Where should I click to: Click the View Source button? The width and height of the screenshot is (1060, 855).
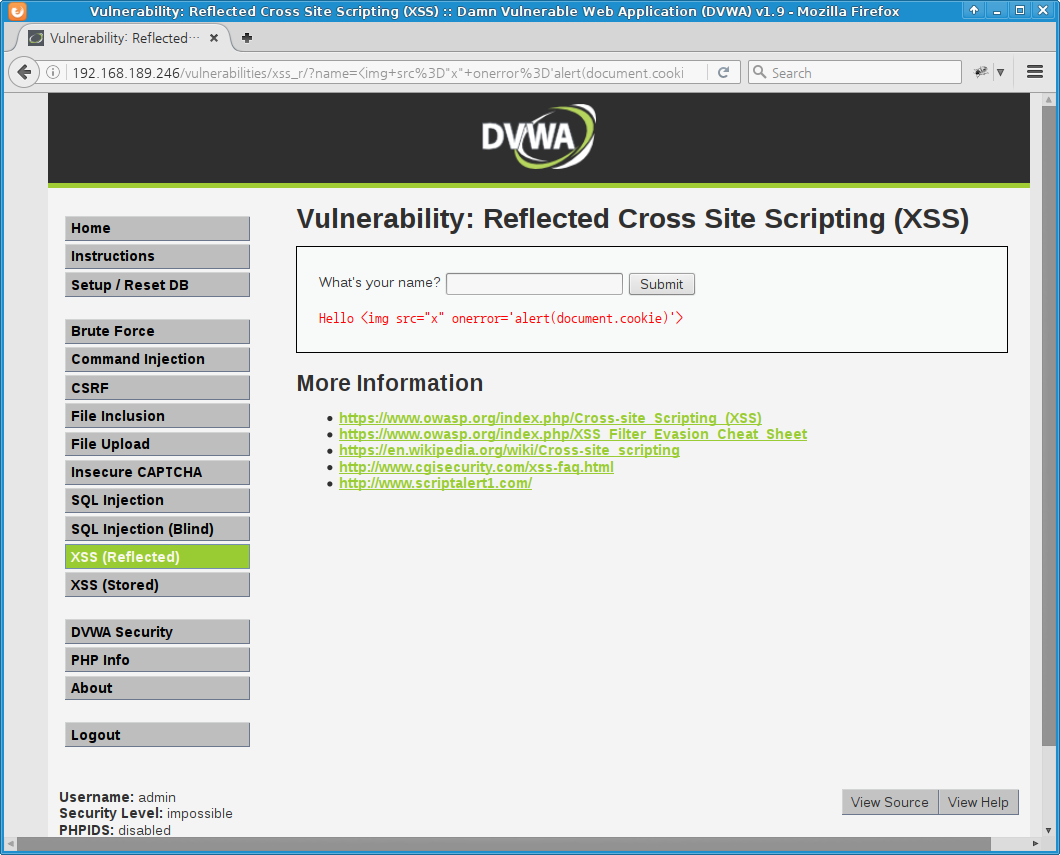click(x=890, y=802)
